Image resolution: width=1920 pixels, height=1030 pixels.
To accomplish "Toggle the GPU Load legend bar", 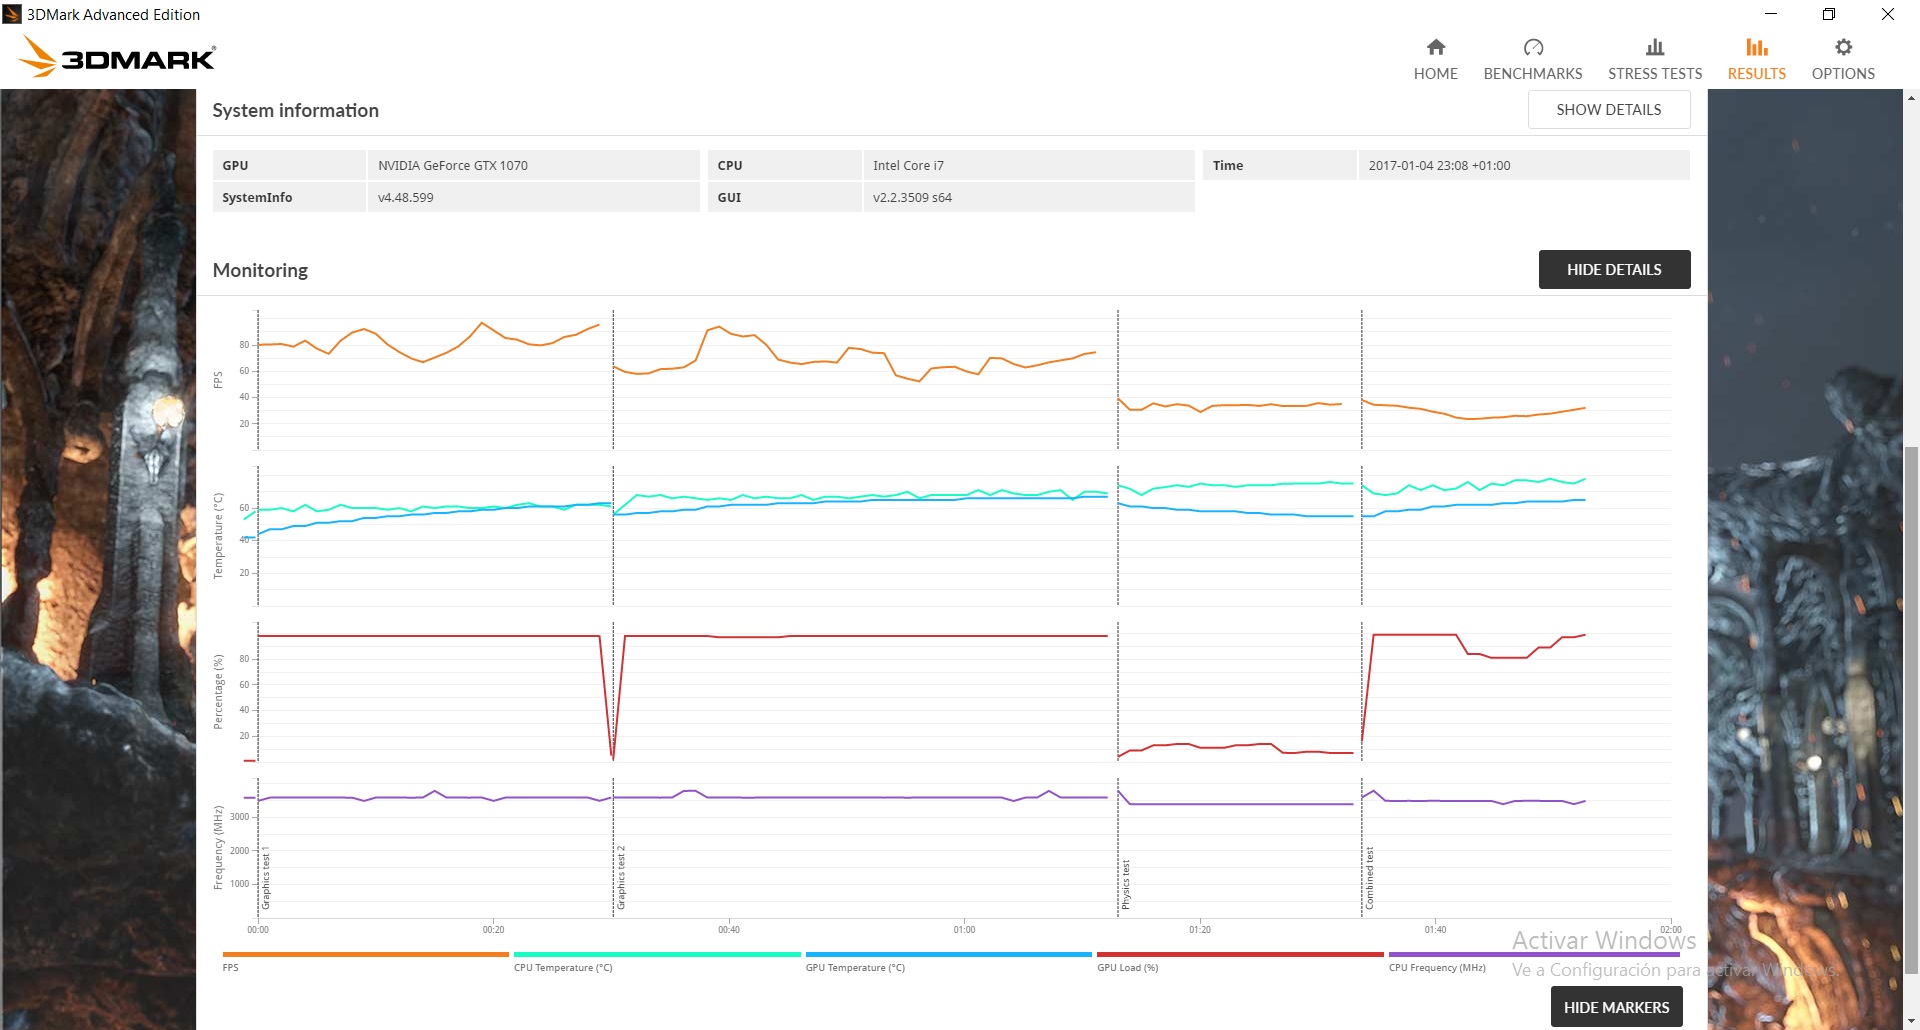I will tap(1240, 954).
